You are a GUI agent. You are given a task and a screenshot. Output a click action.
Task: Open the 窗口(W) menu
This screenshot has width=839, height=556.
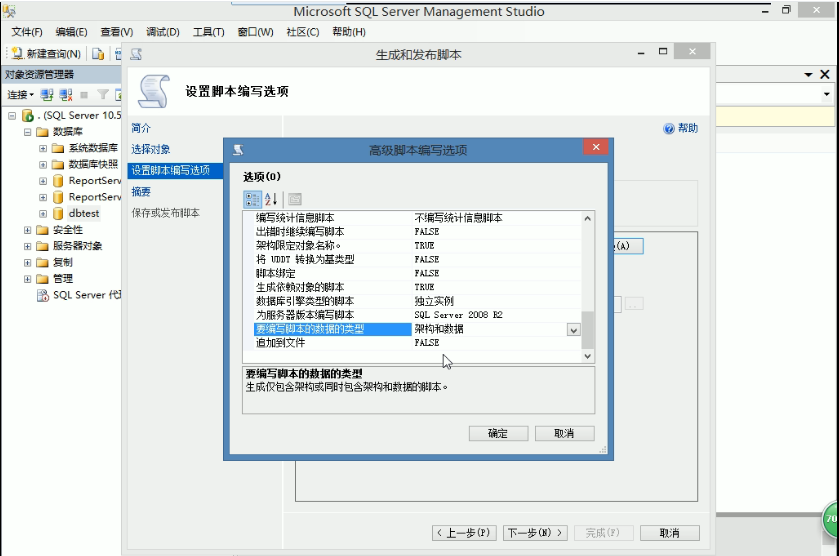click(x=255, y=32)
